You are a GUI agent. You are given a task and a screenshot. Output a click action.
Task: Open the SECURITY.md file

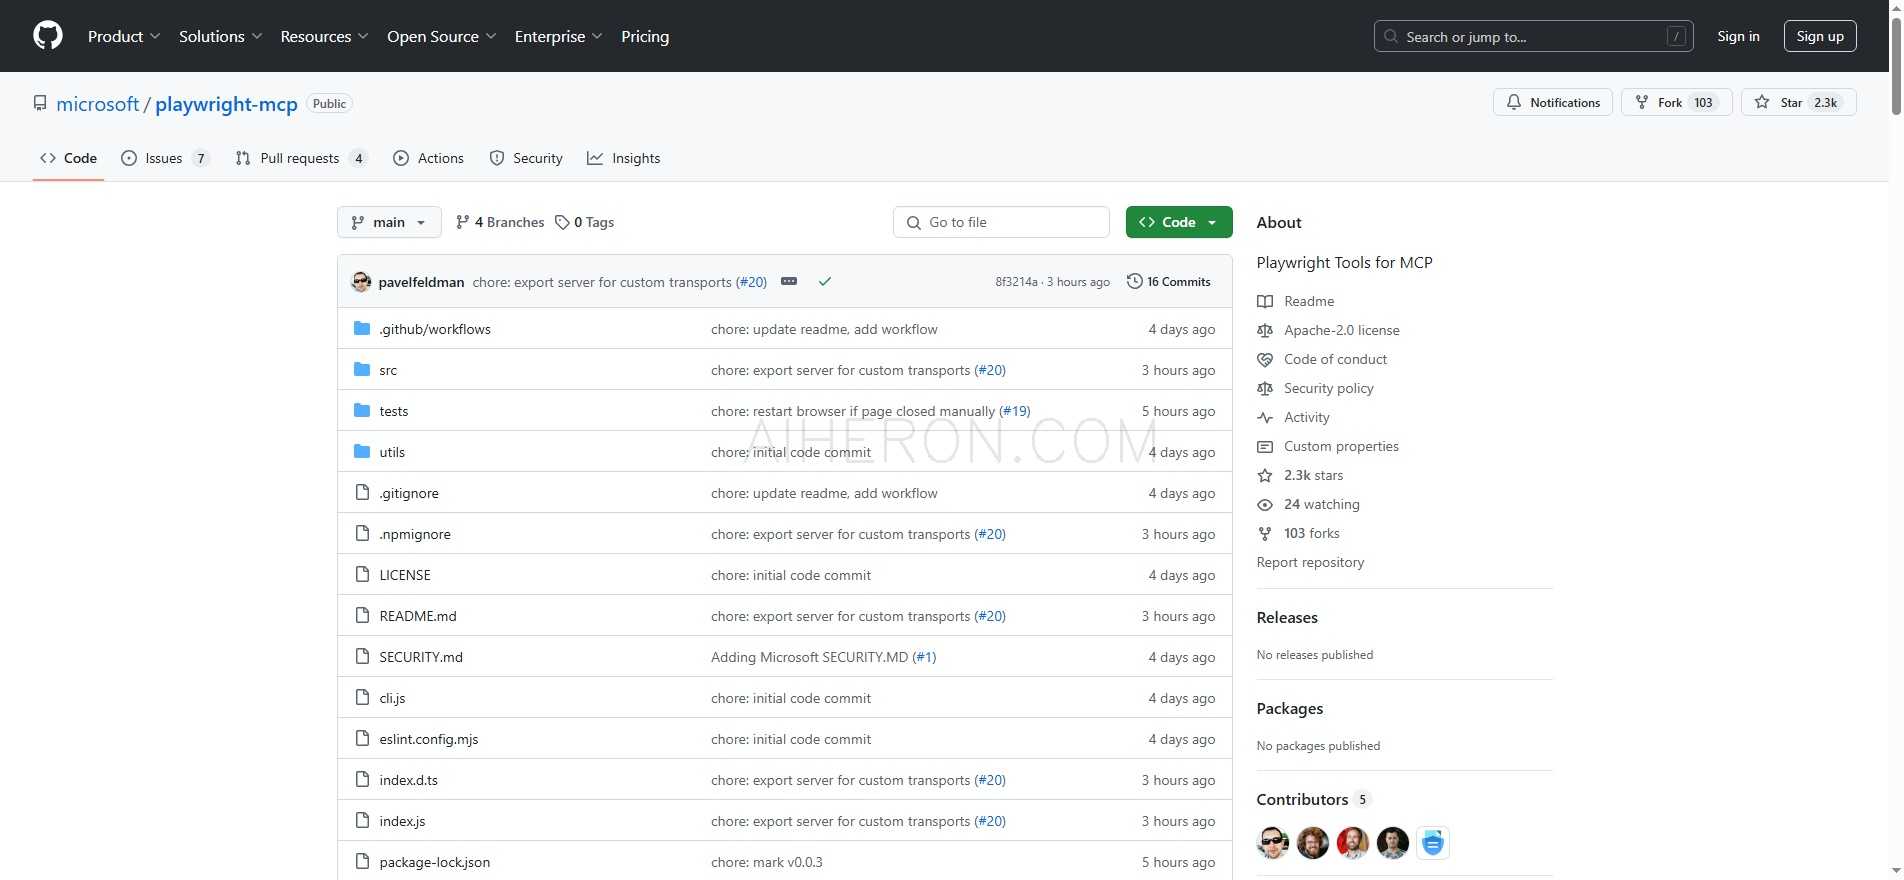pos(421,657)
